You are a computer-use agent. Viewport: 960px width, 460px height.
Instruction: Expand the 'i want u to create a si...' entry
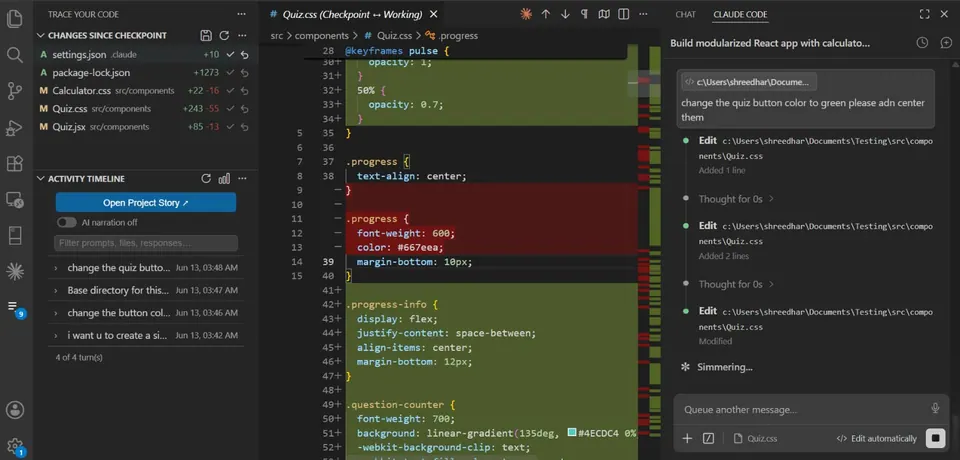click(56, 336)
